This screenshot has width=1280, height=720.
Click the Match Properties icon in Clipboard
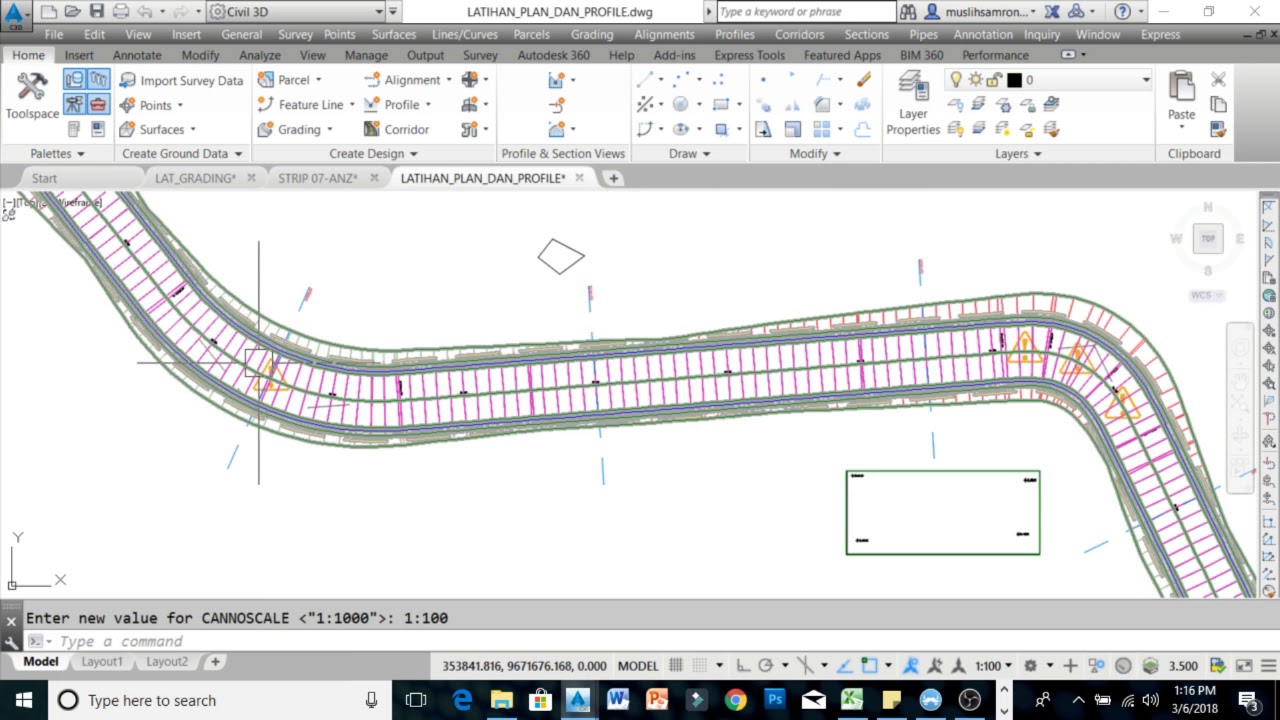[x=1218, y=129]
